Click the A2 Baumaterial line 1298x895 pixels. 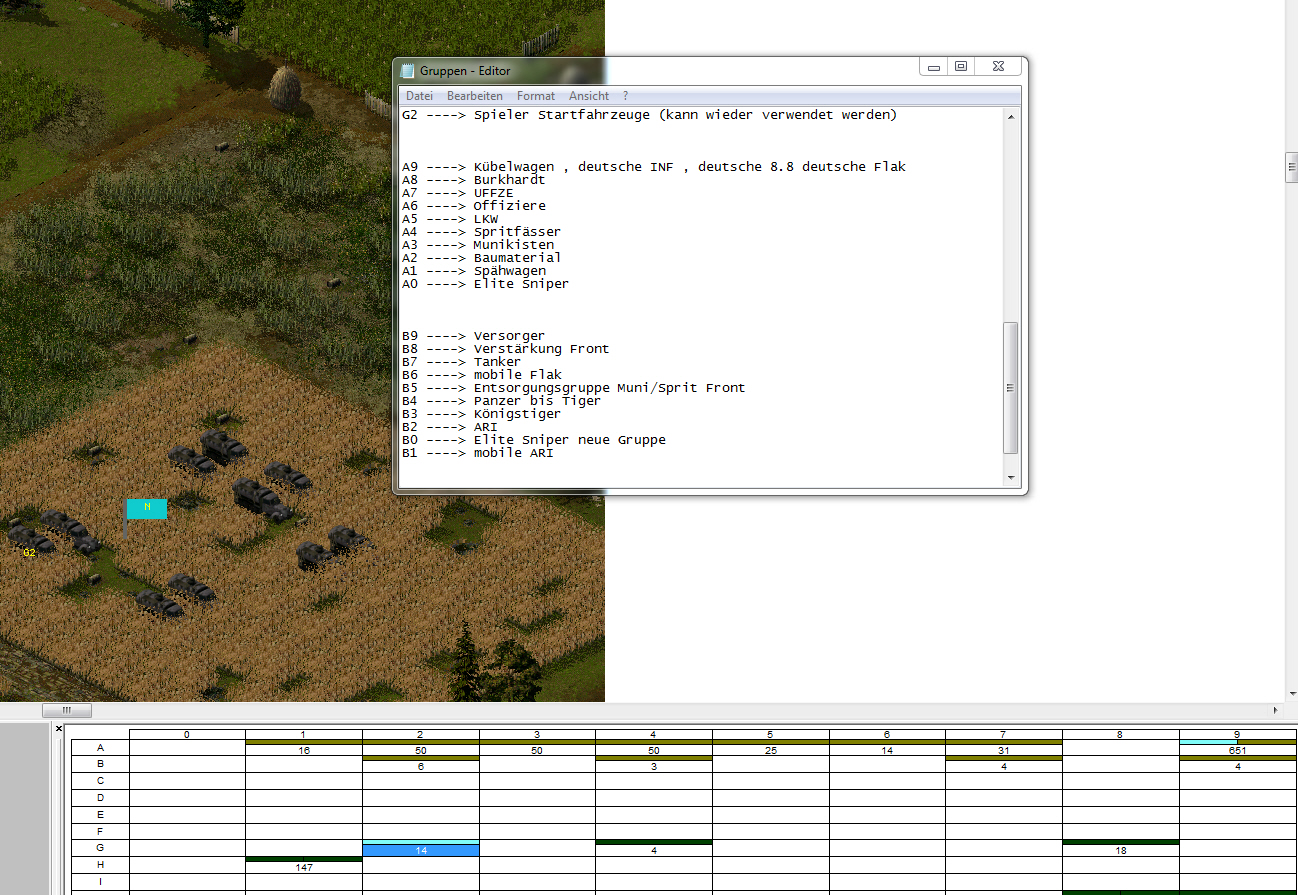click(x=482, y=258)
